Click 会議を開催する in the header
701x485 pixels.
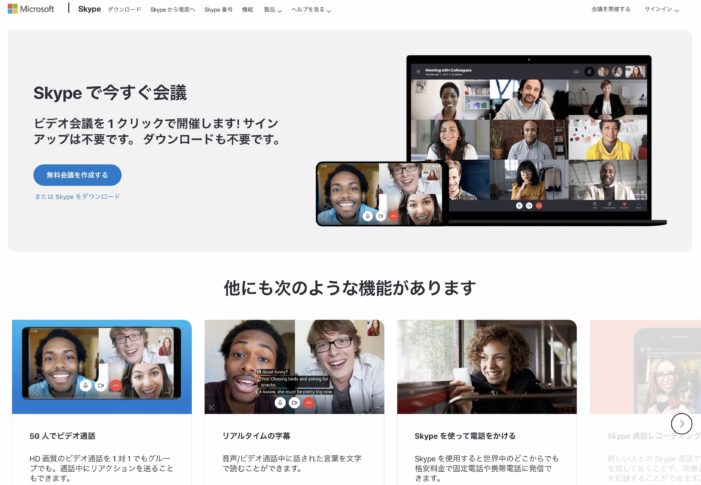point(610,9)
